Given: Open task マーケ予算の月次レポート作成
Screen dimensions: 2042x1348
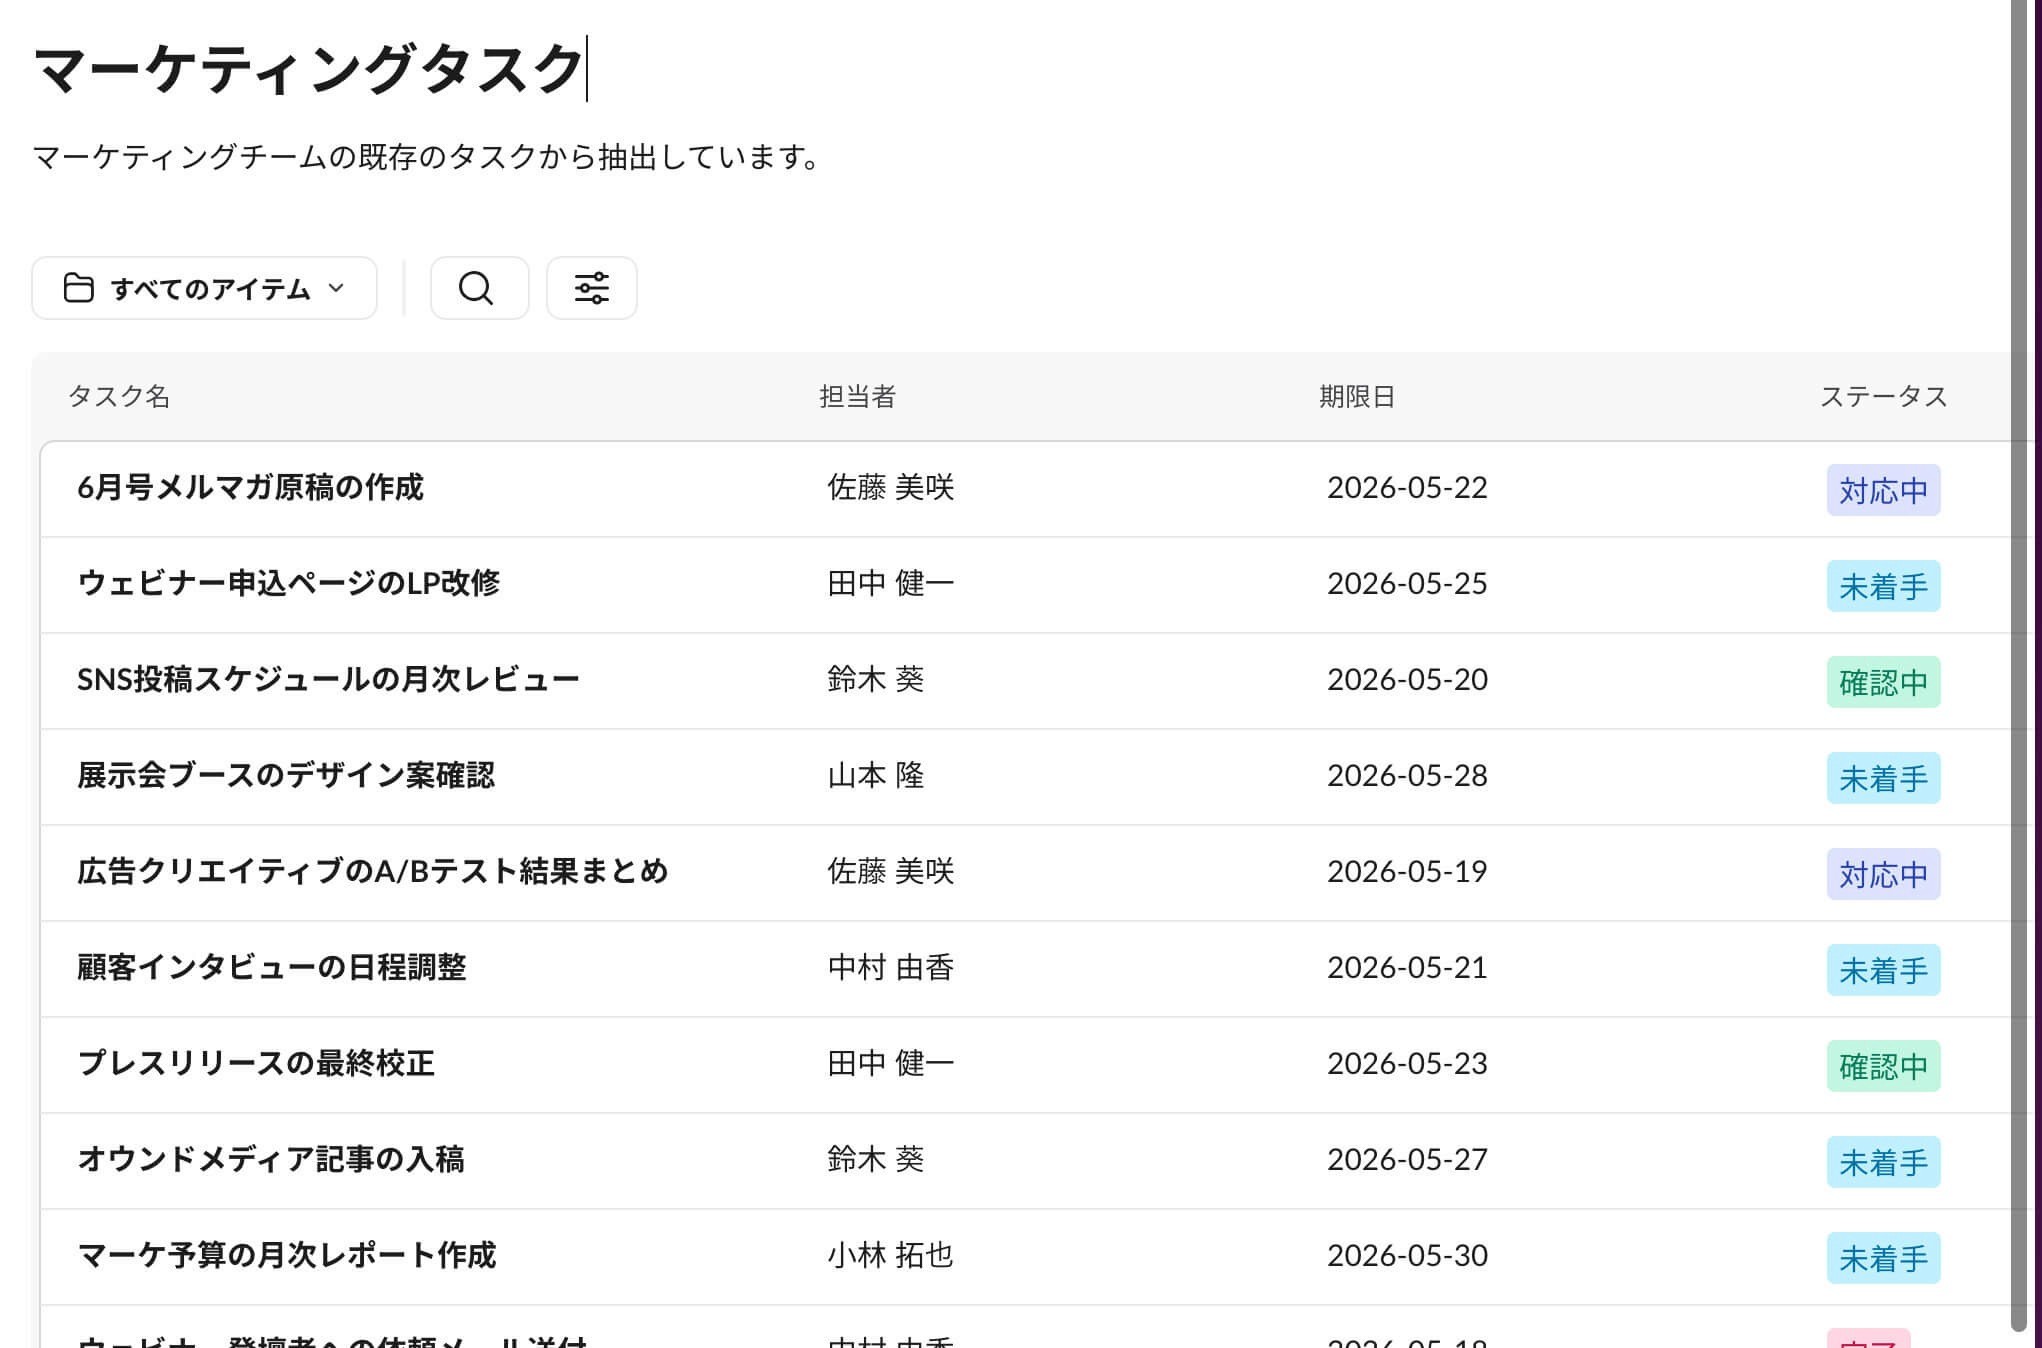Looking at the screenshot, I should click(x=286, y=1255).
